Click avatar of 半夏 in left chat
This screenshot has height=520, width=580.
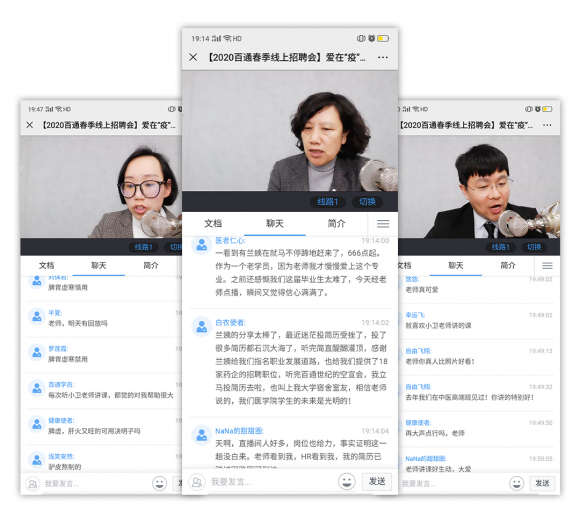(37, 317)
